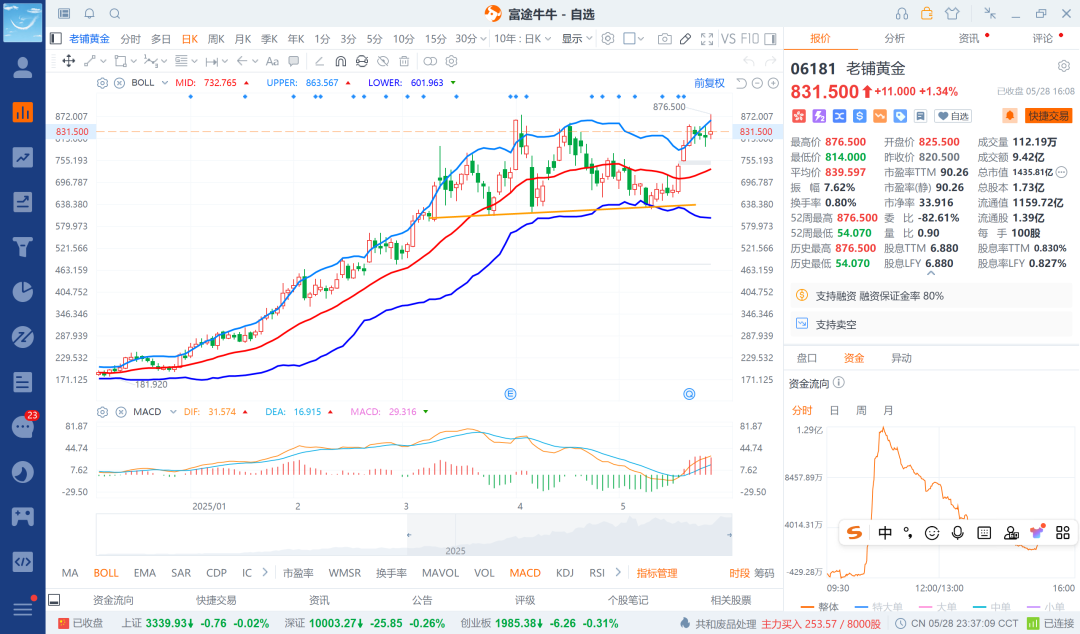Toggle the magnet snap tool

tap(340, 61)
